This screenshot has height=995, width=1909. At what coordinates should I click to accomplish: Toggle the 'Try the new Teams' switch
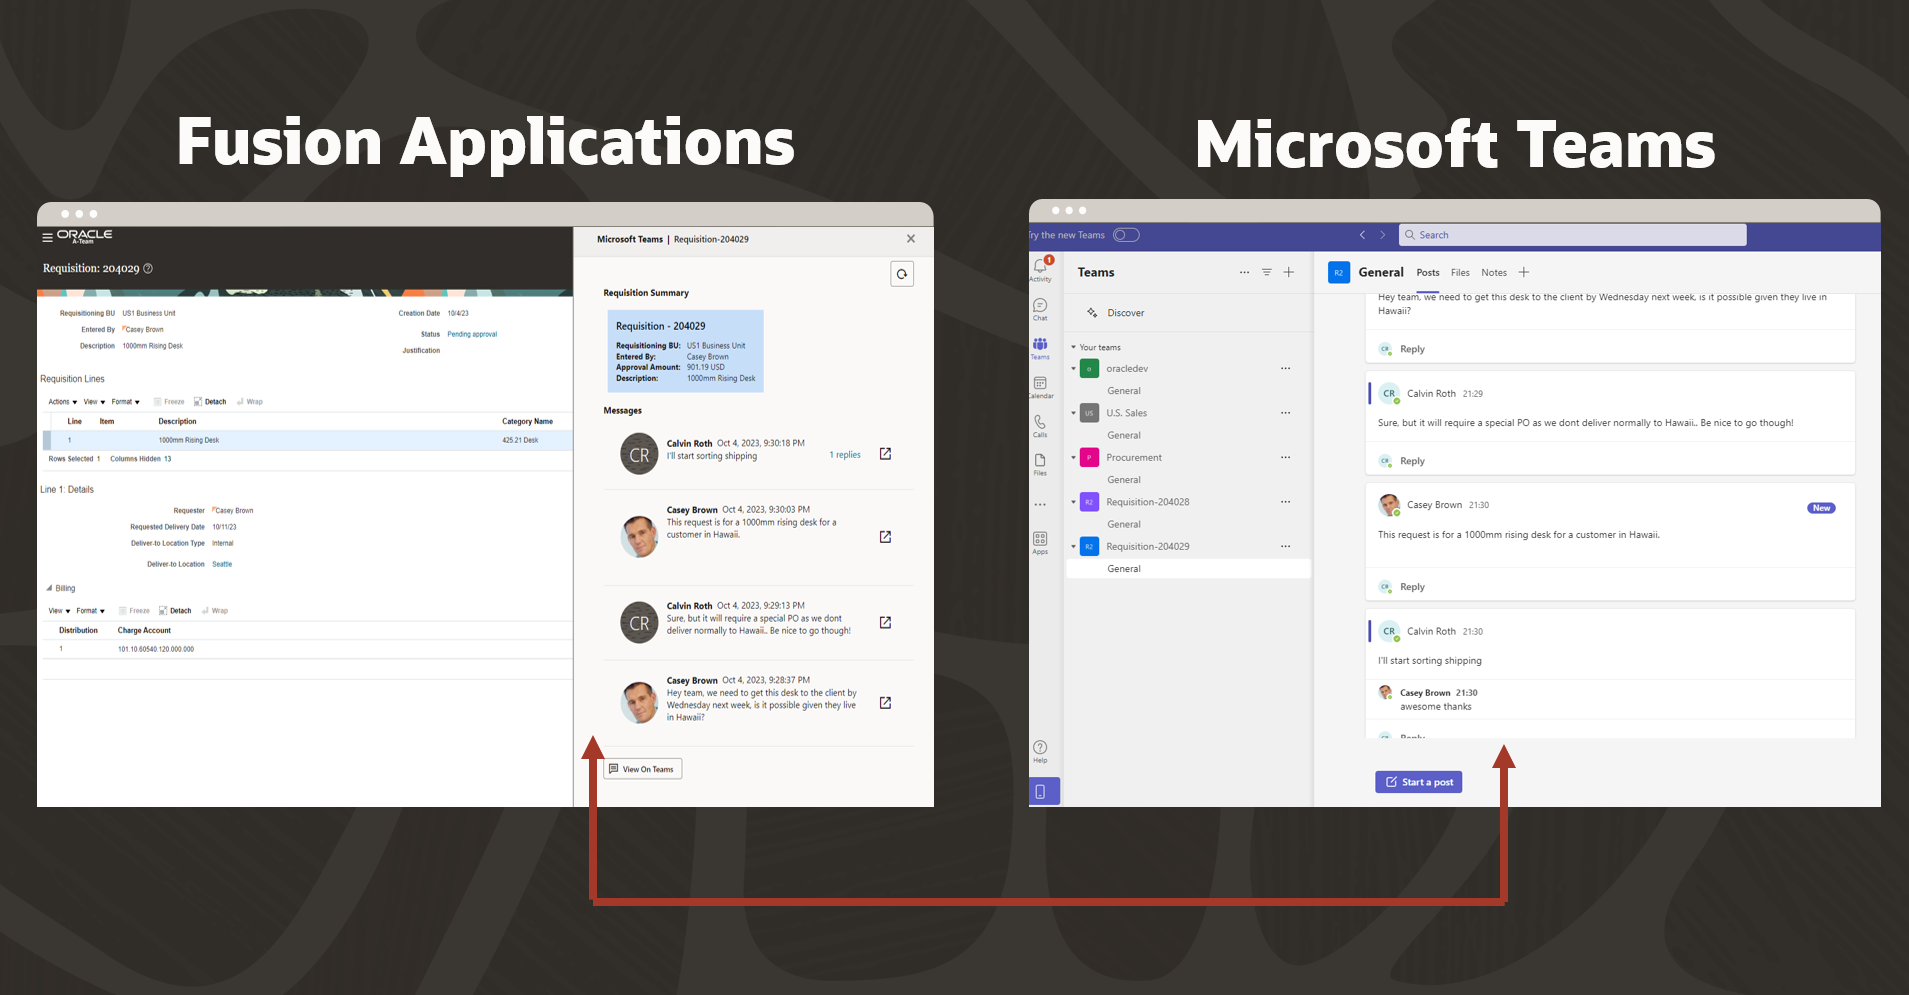1126,235
